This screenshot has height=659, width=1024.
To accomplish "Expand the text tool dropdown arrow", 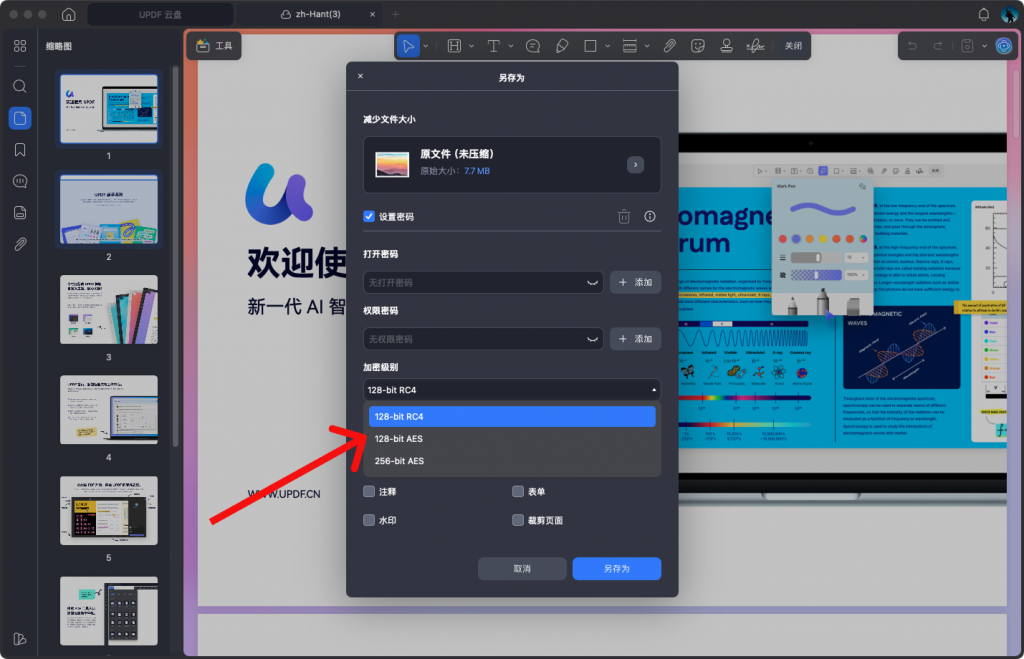I will coord(511,46).
